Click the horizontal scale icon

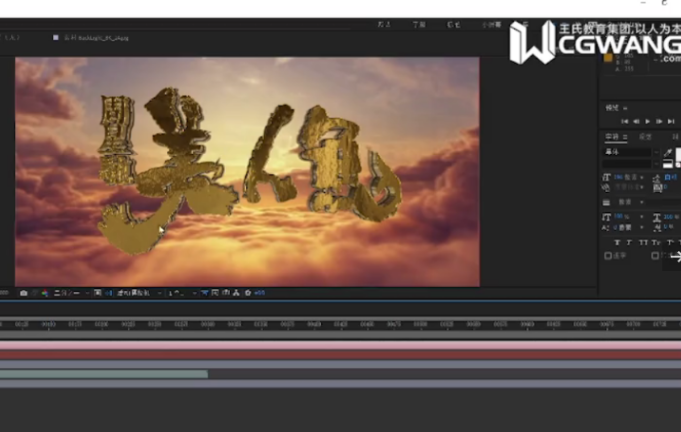(657, 218)
